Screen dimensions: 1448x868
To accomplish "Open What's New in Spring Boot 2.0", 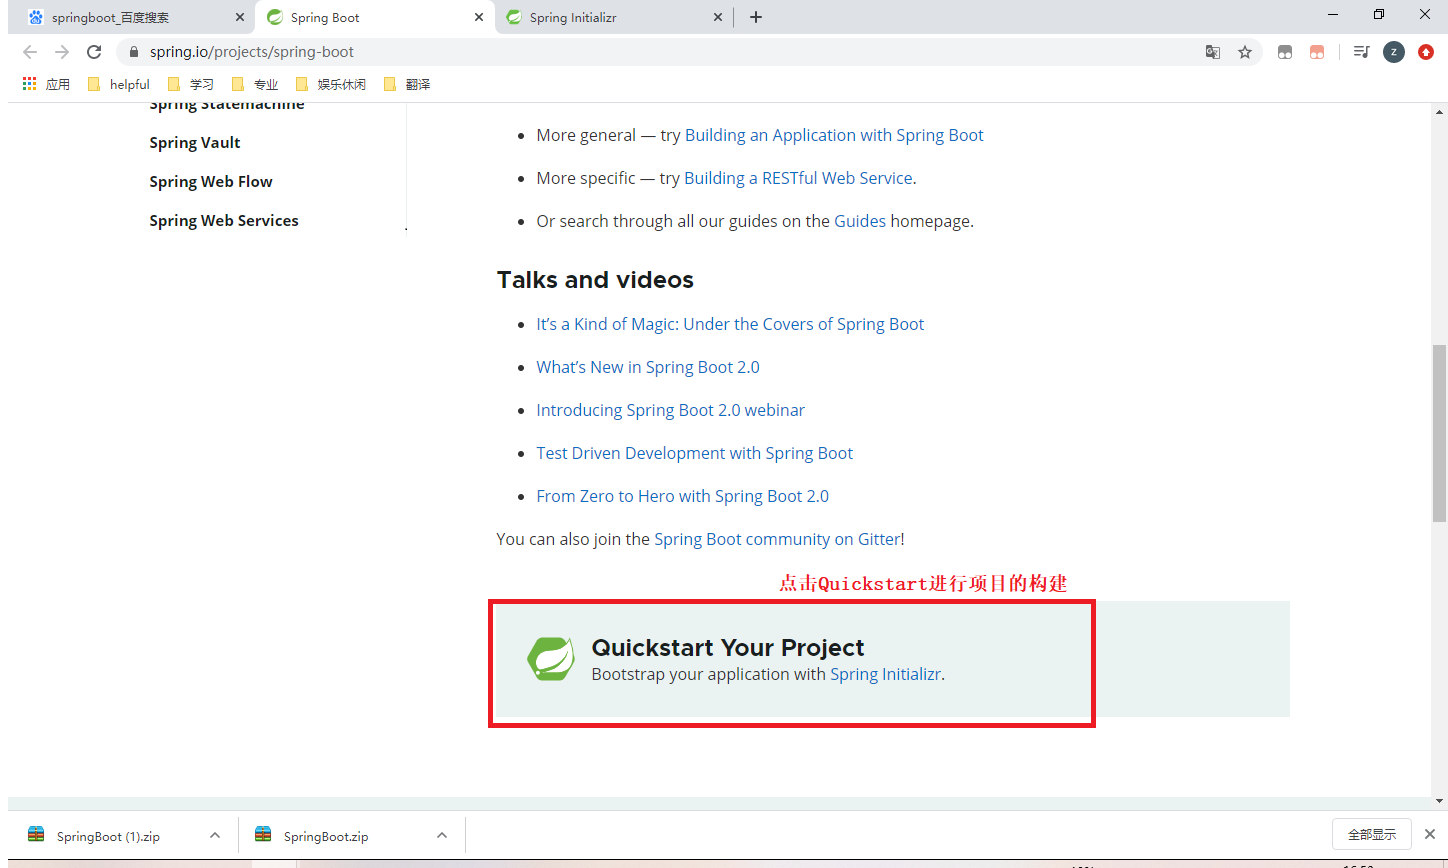I will tap(648, 367).
